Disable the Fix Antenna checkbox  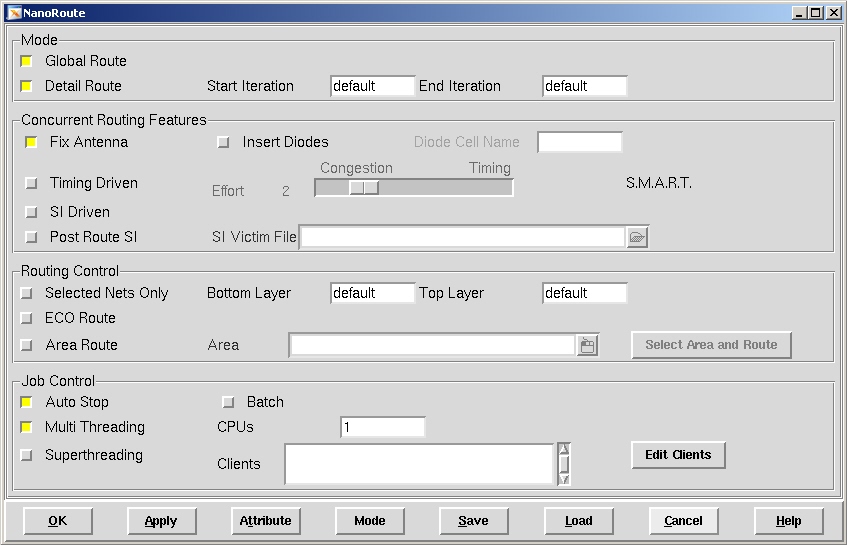click(31, 142)
